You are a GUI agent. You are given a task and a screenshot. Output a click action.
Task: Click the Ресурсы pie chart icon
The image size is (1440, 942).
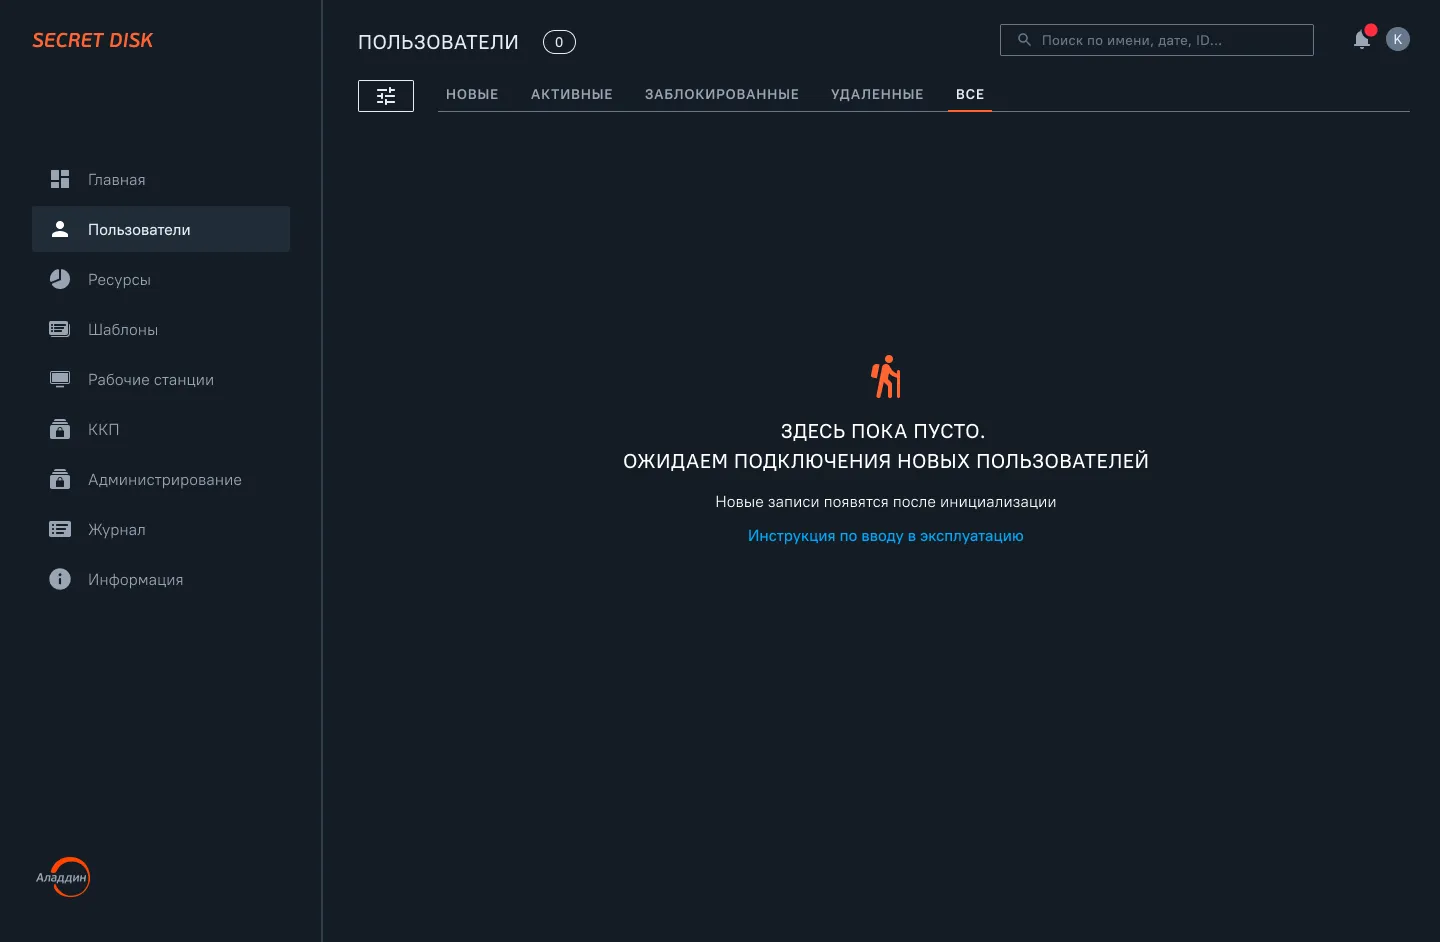pos(60,279)
